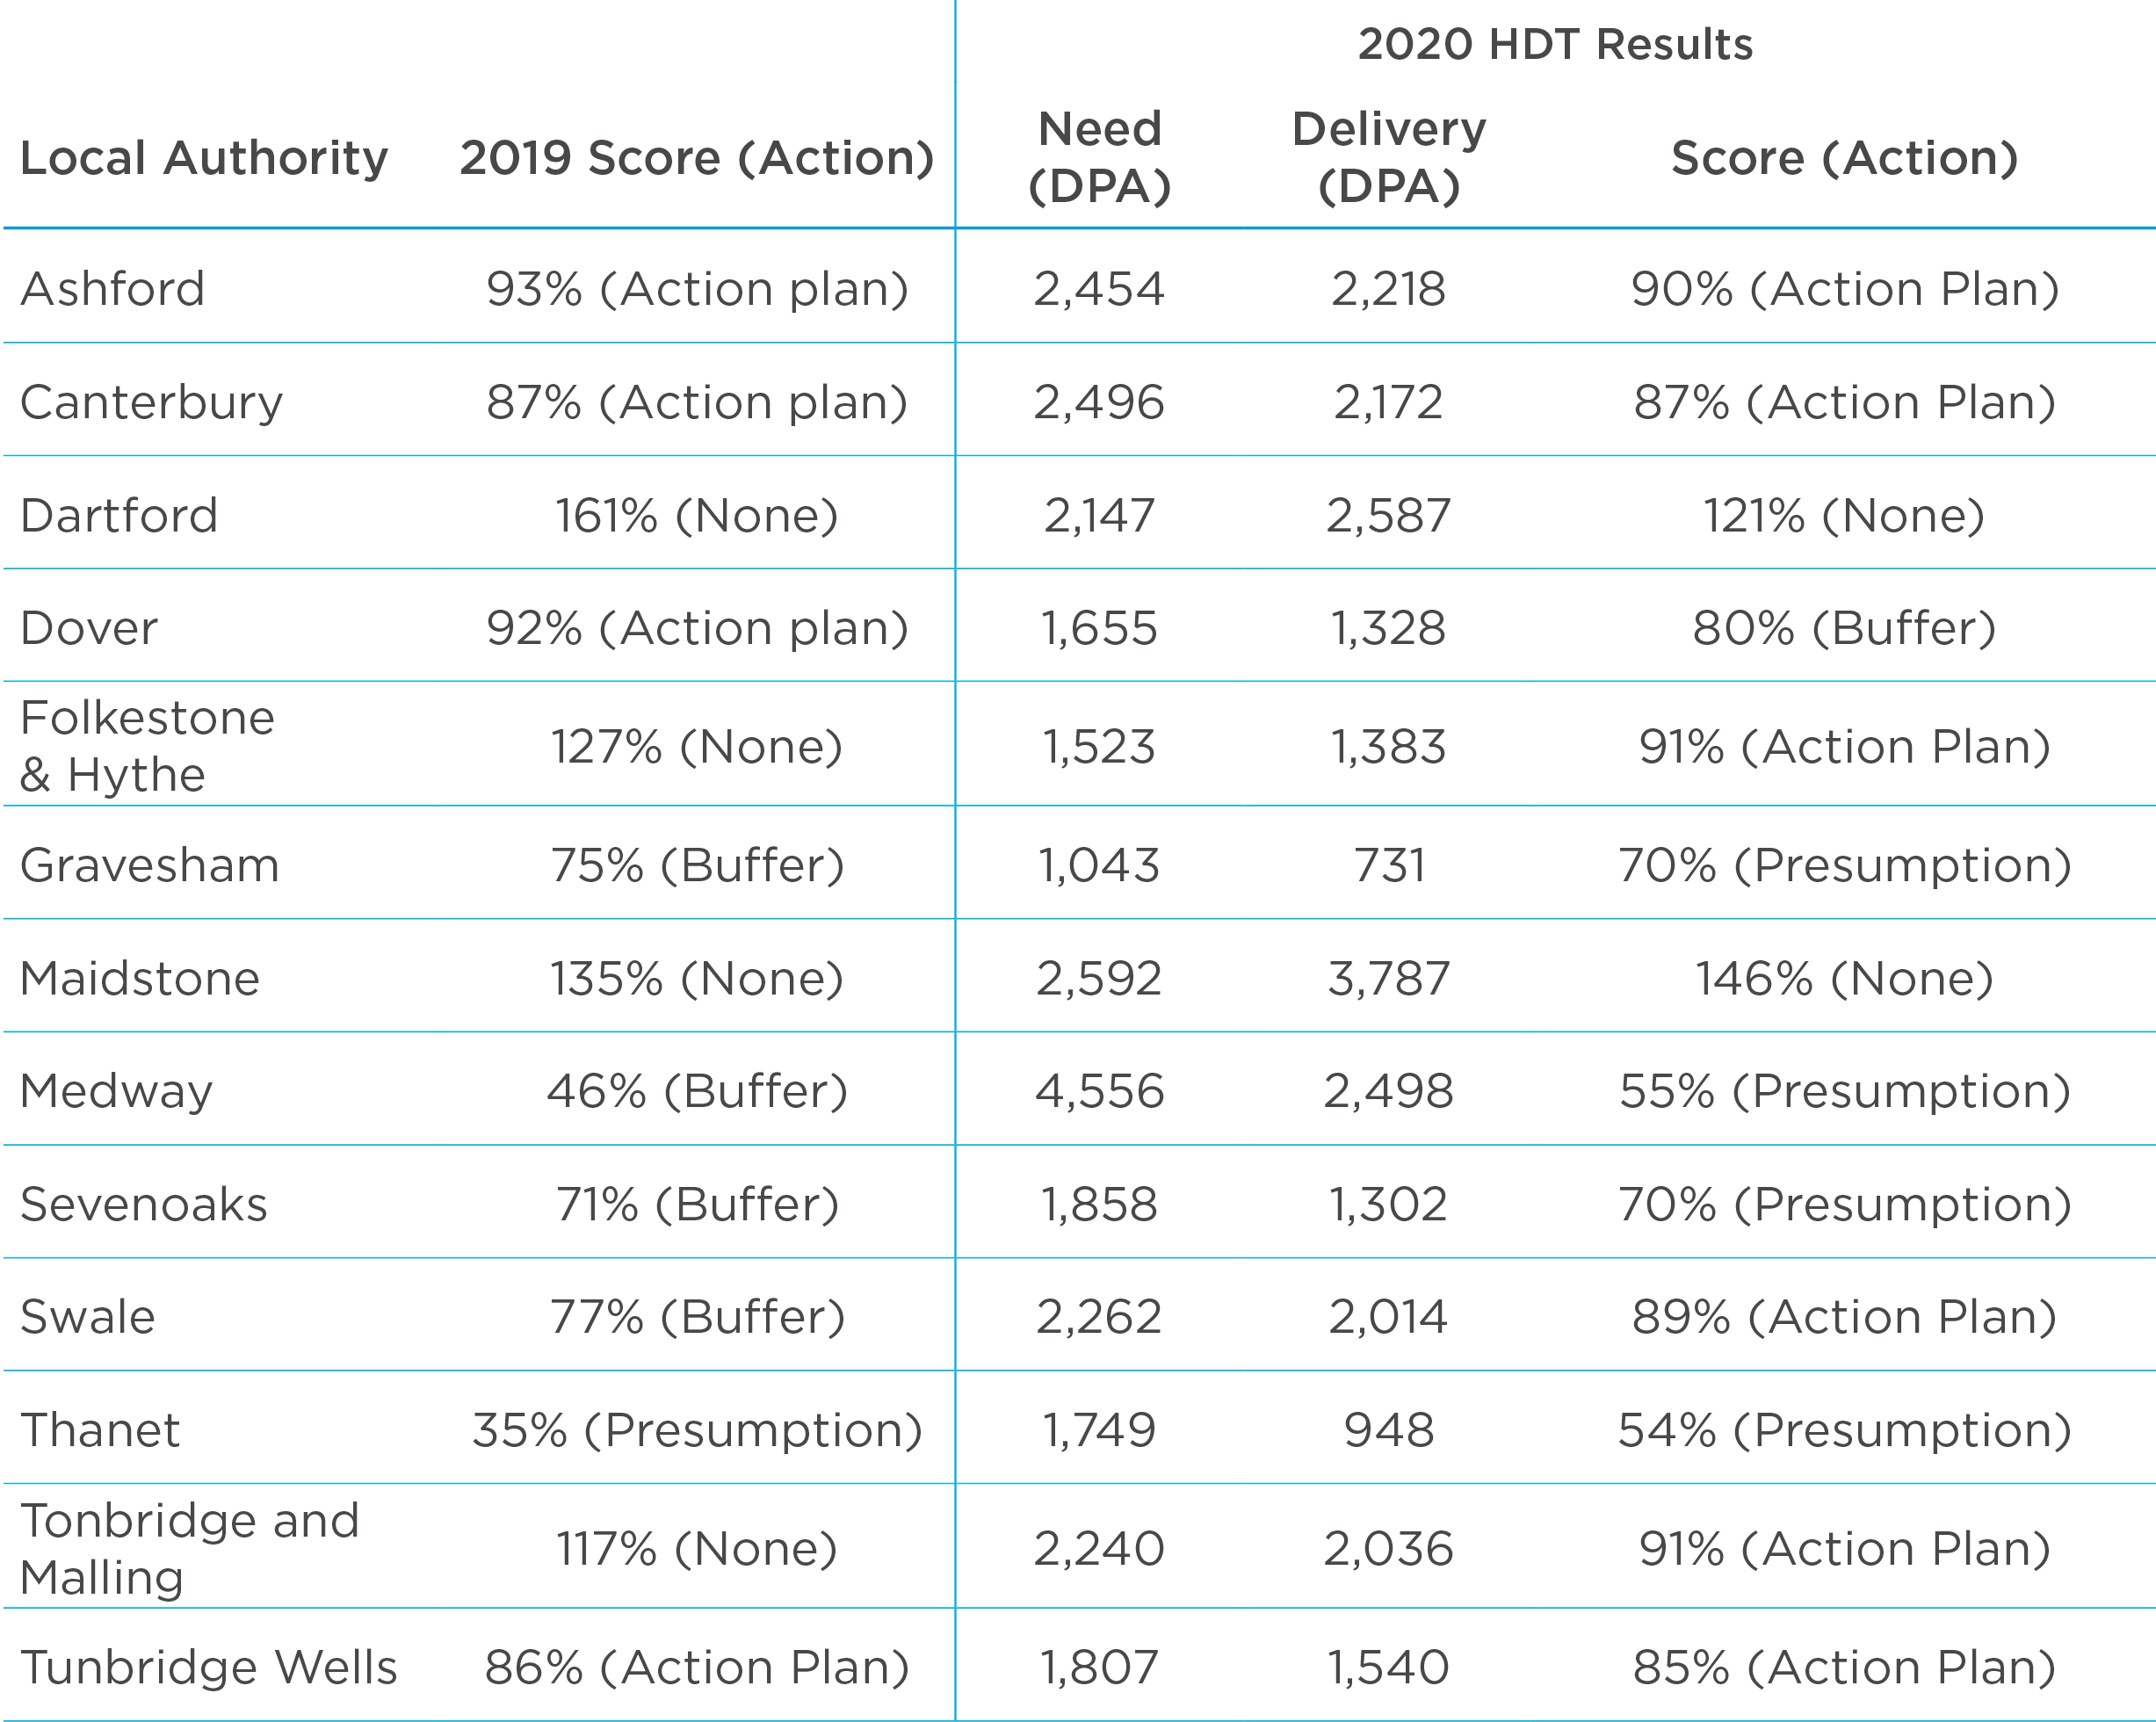Viewport: 2156px width, 1722px height.
Task: Click the Tonbridge and Malling row label
Action: [x=189, y=1549]
